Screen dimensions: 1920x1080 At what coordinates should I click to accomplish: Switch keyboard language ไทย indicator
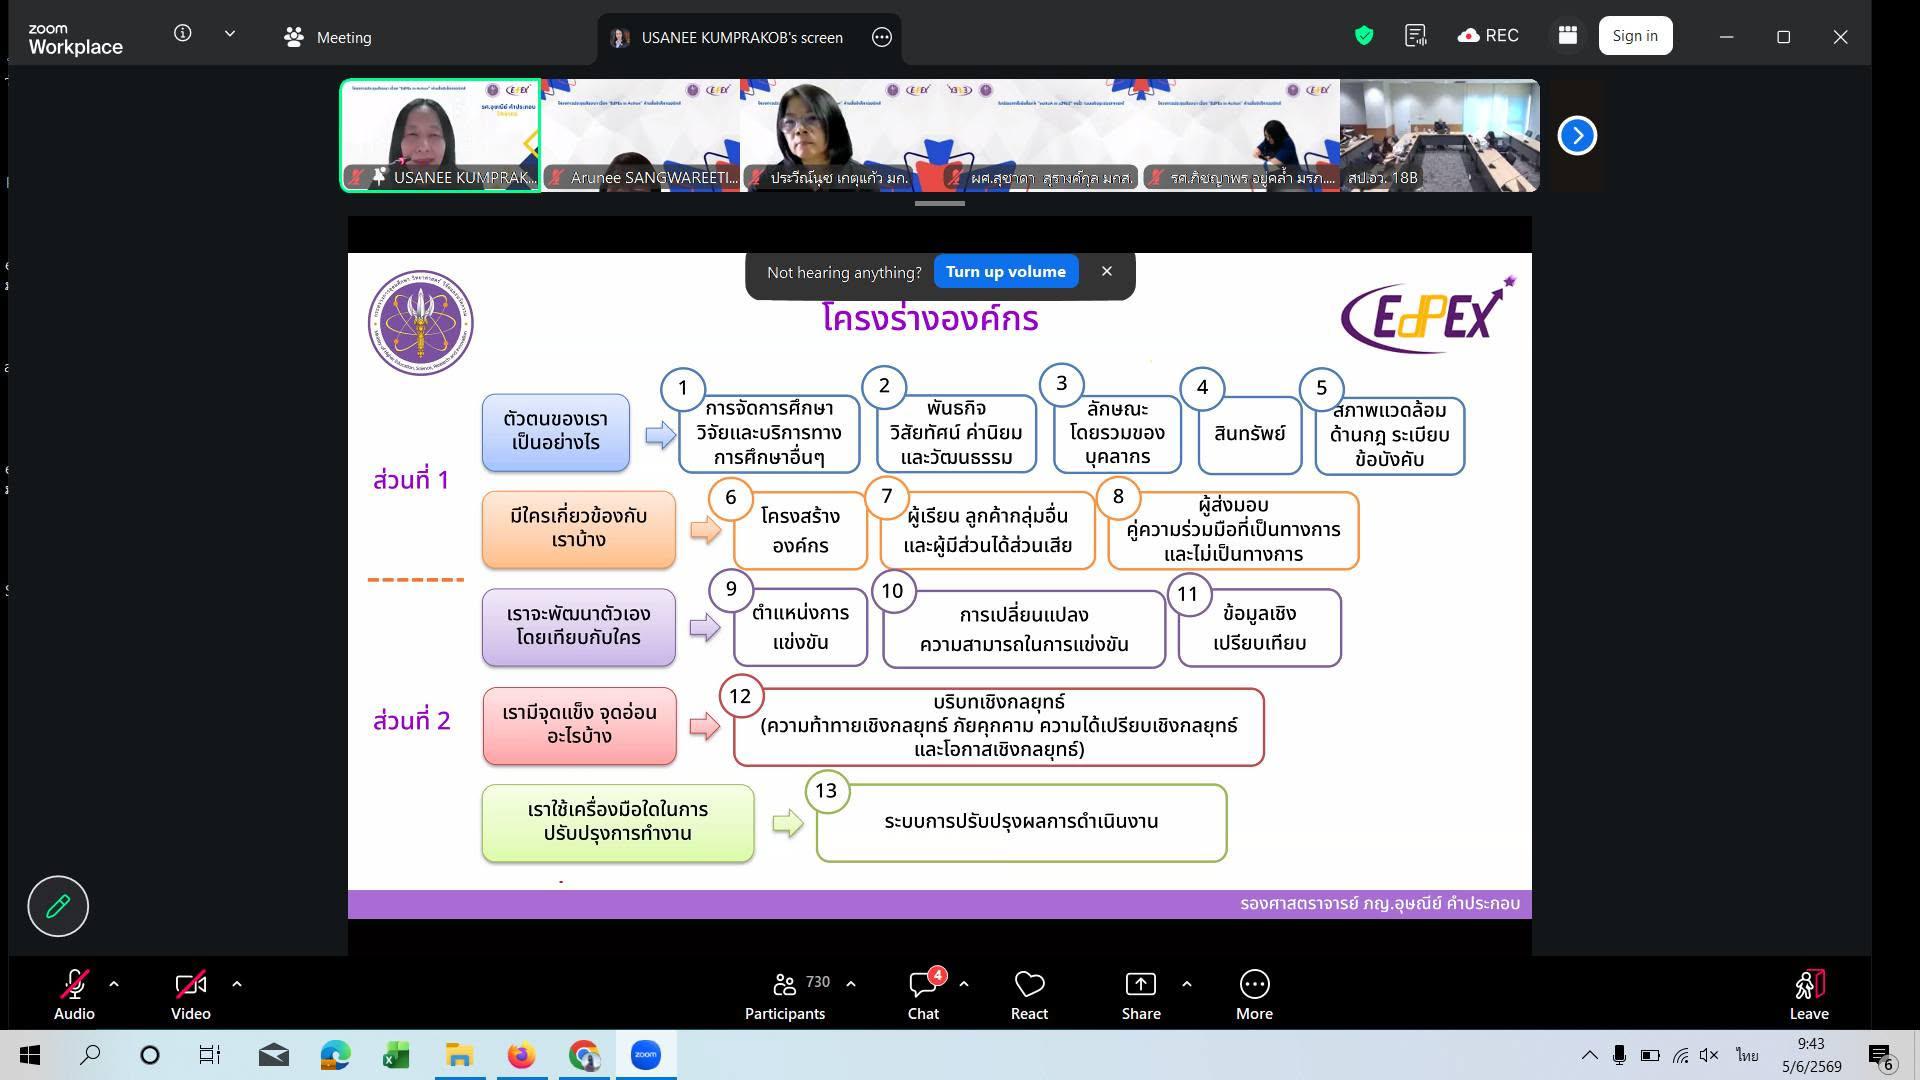pos(1747,1055)
